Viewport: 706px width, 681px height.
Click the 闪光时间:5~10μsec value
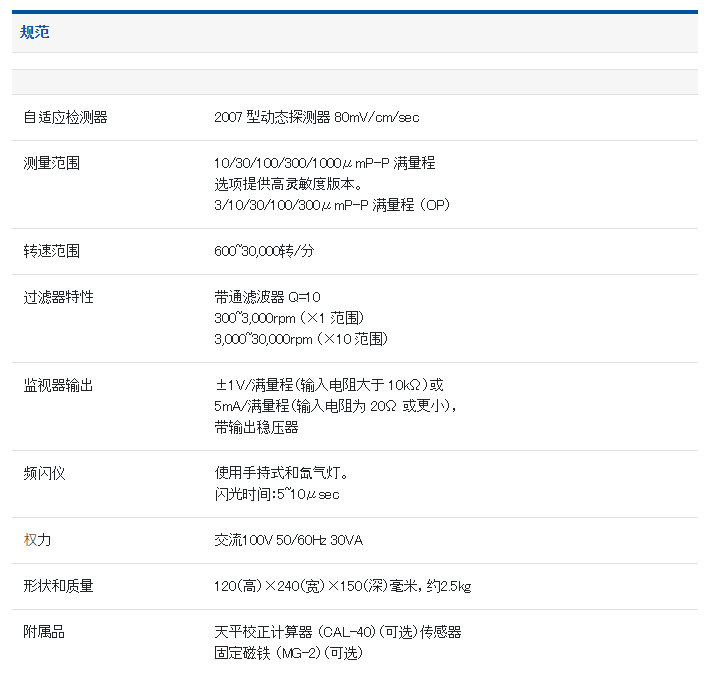[277, 494]
